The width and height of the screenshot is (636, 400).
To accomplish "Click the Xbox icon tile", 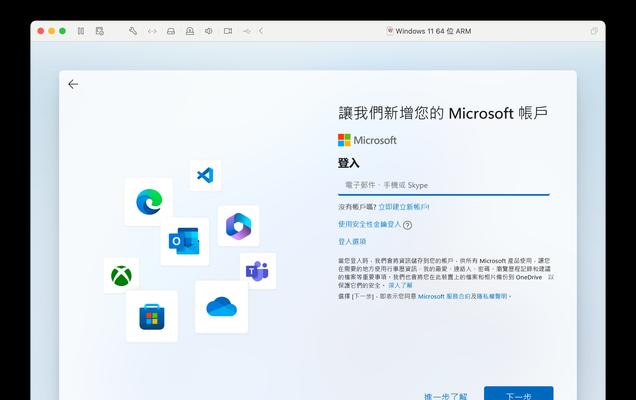I will click(121, 275).
